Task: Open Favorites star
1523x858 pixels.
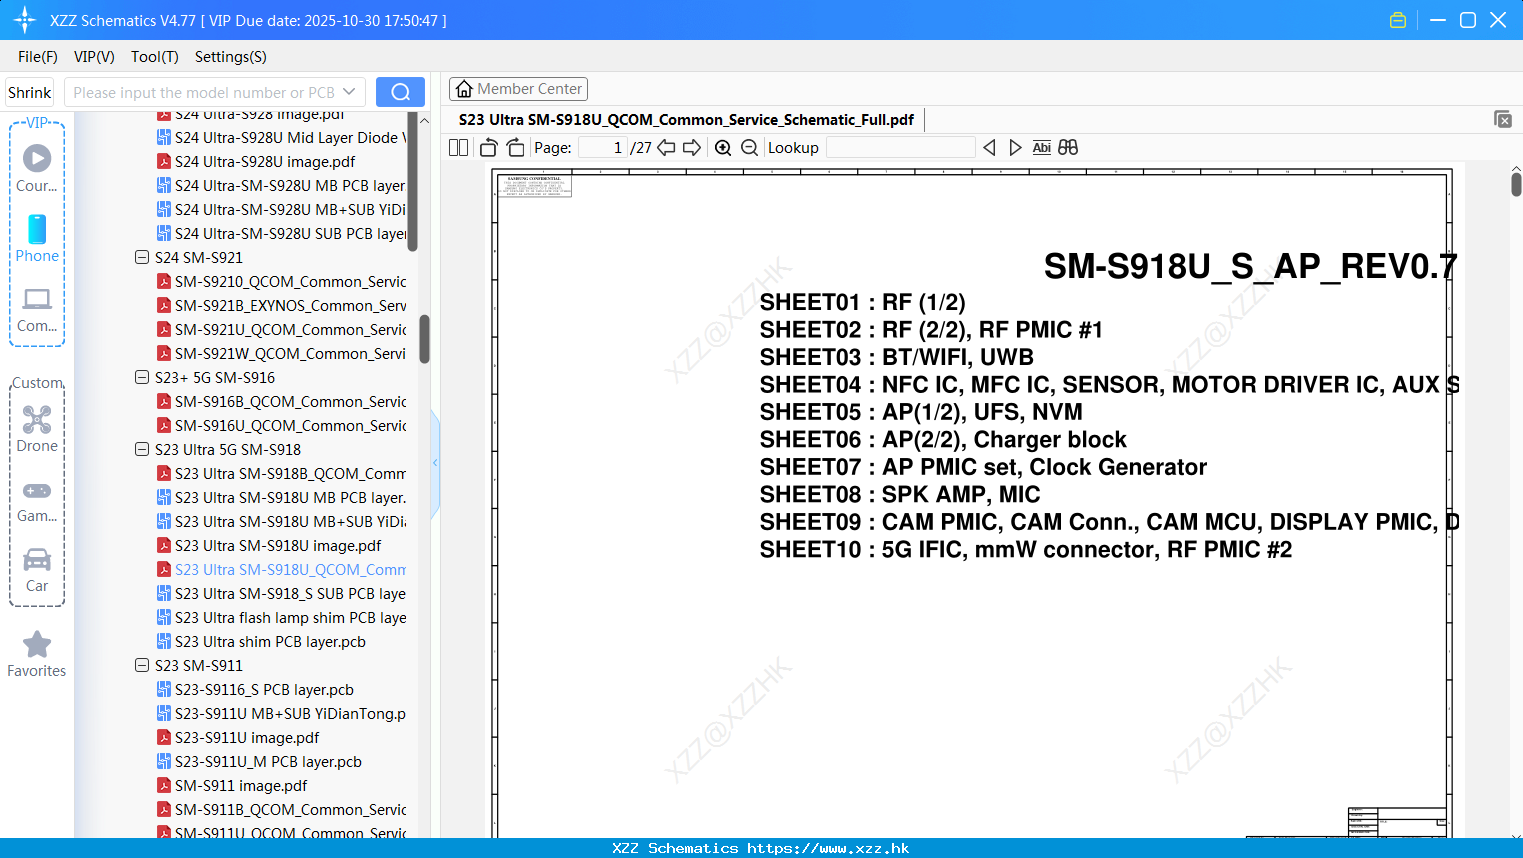Action: tap(37, 655)
